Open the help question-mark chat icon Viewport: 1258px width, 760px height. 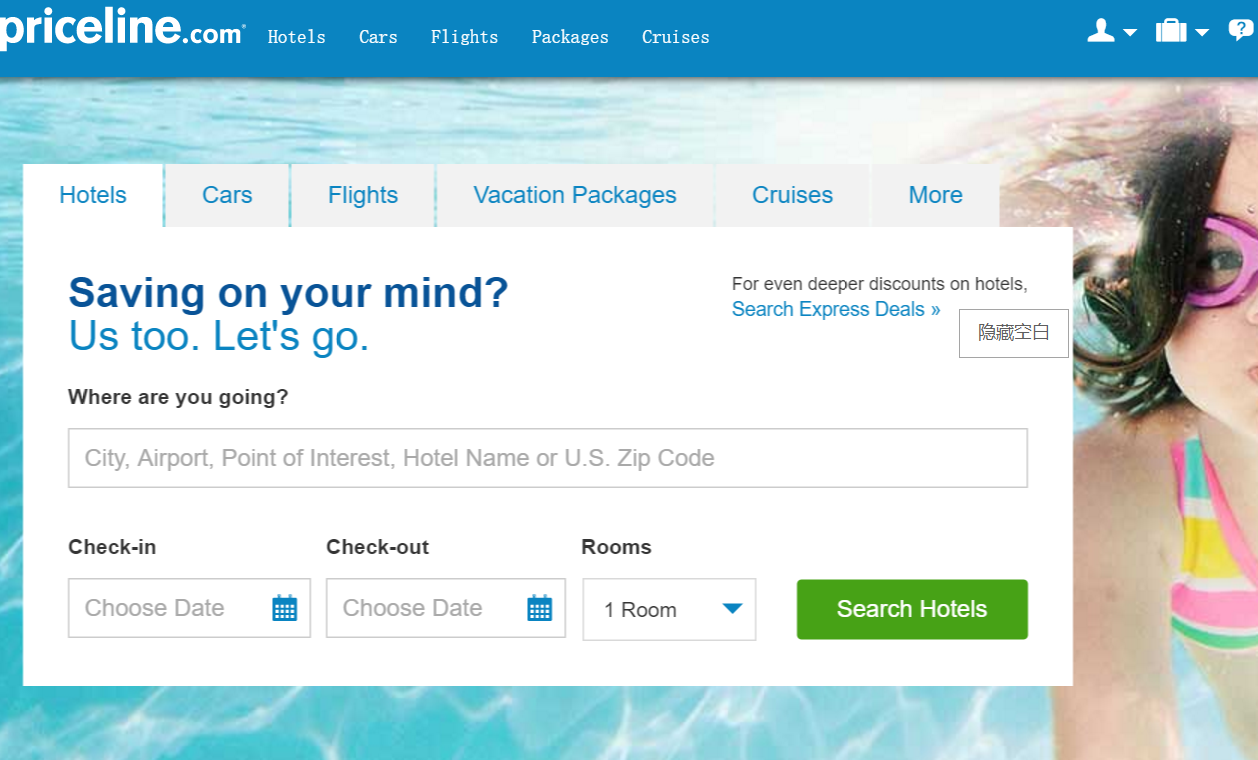click(1241, 31)
